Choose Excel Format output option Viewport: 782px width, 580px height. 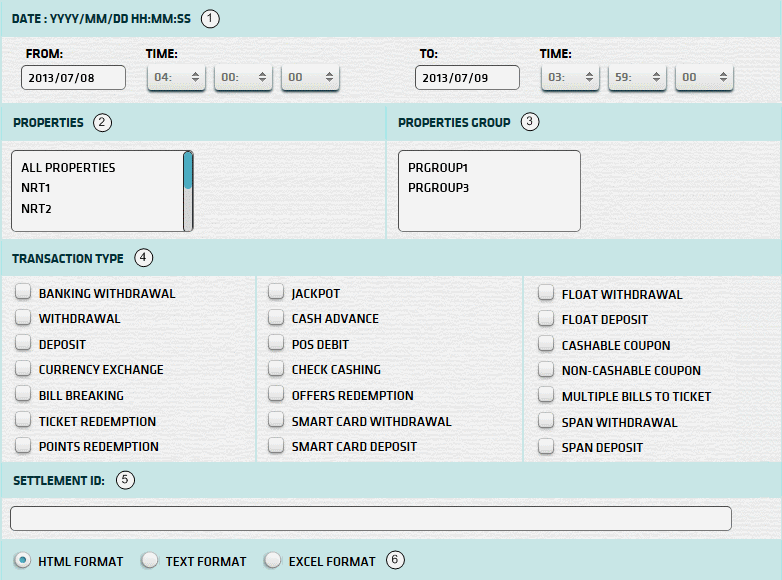coord(273,561)
